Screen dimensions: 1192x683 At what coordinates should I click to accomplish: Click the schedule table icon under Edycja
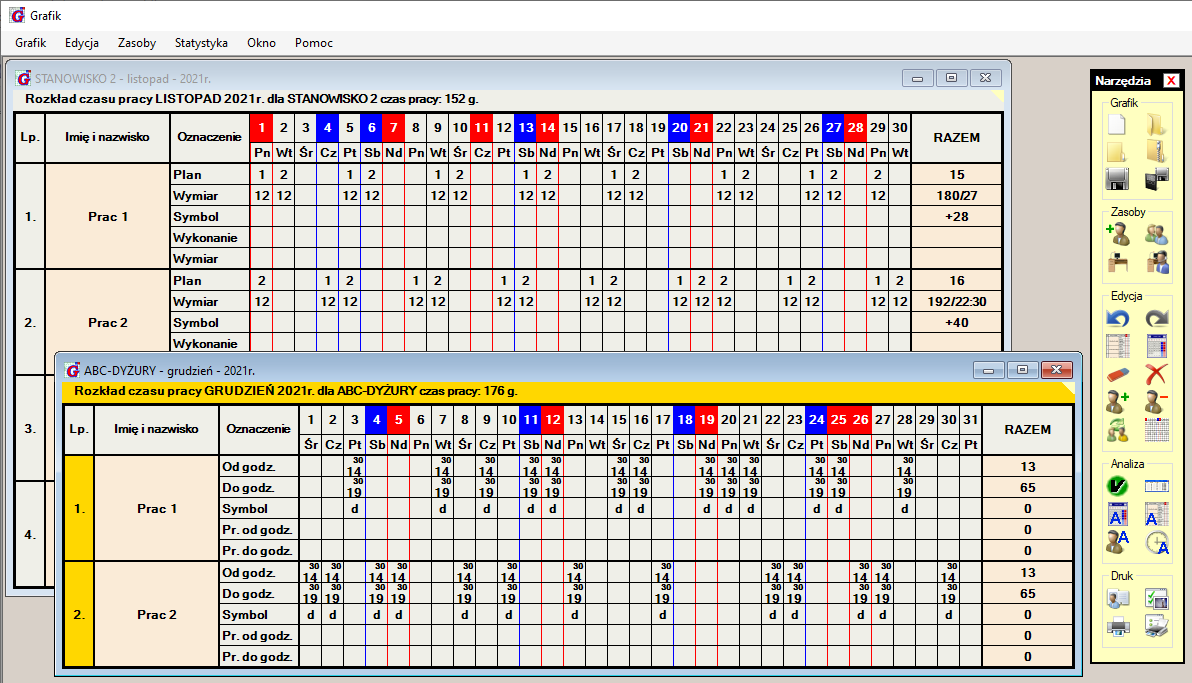click(1117, 346)
